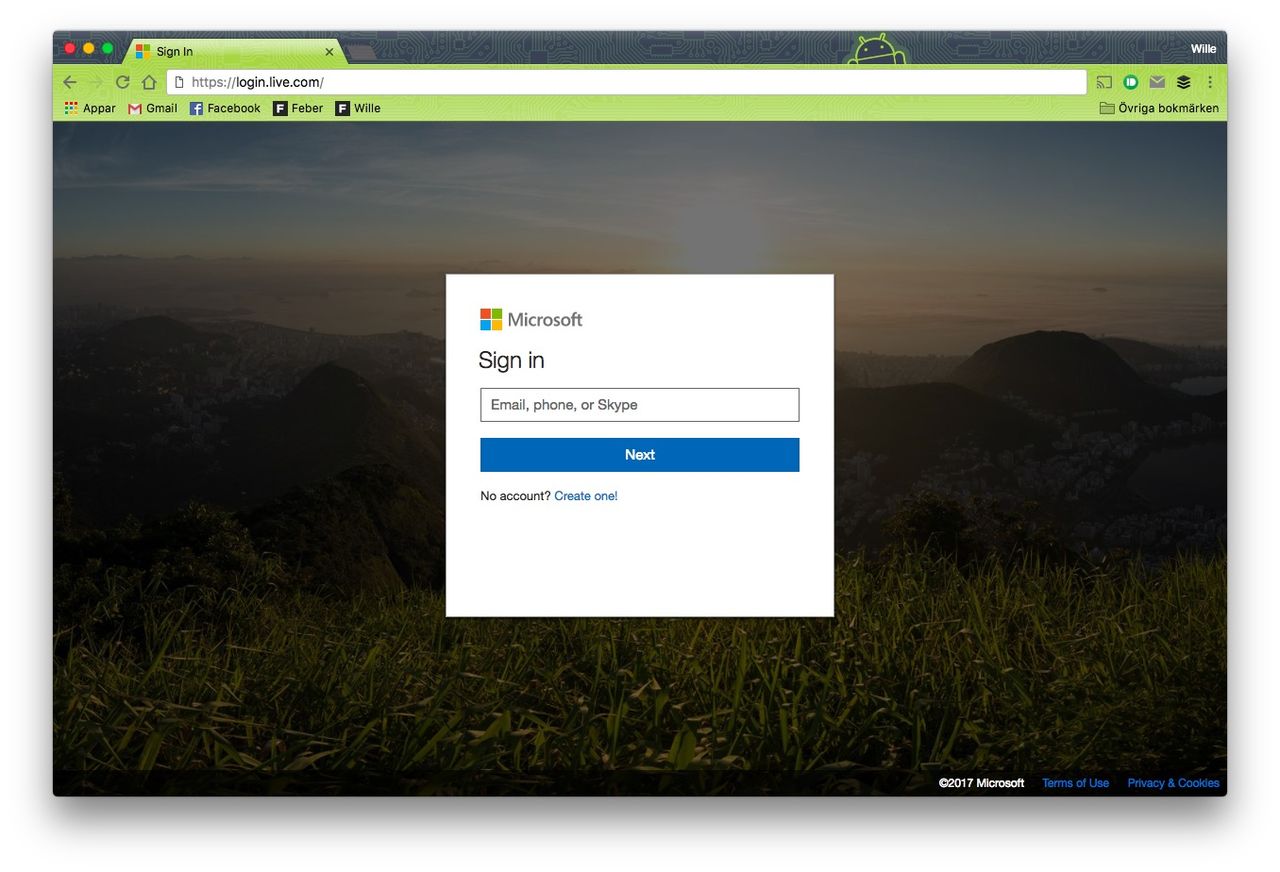
Task: Click the Create one! link
Action: (x=586, y=496)
